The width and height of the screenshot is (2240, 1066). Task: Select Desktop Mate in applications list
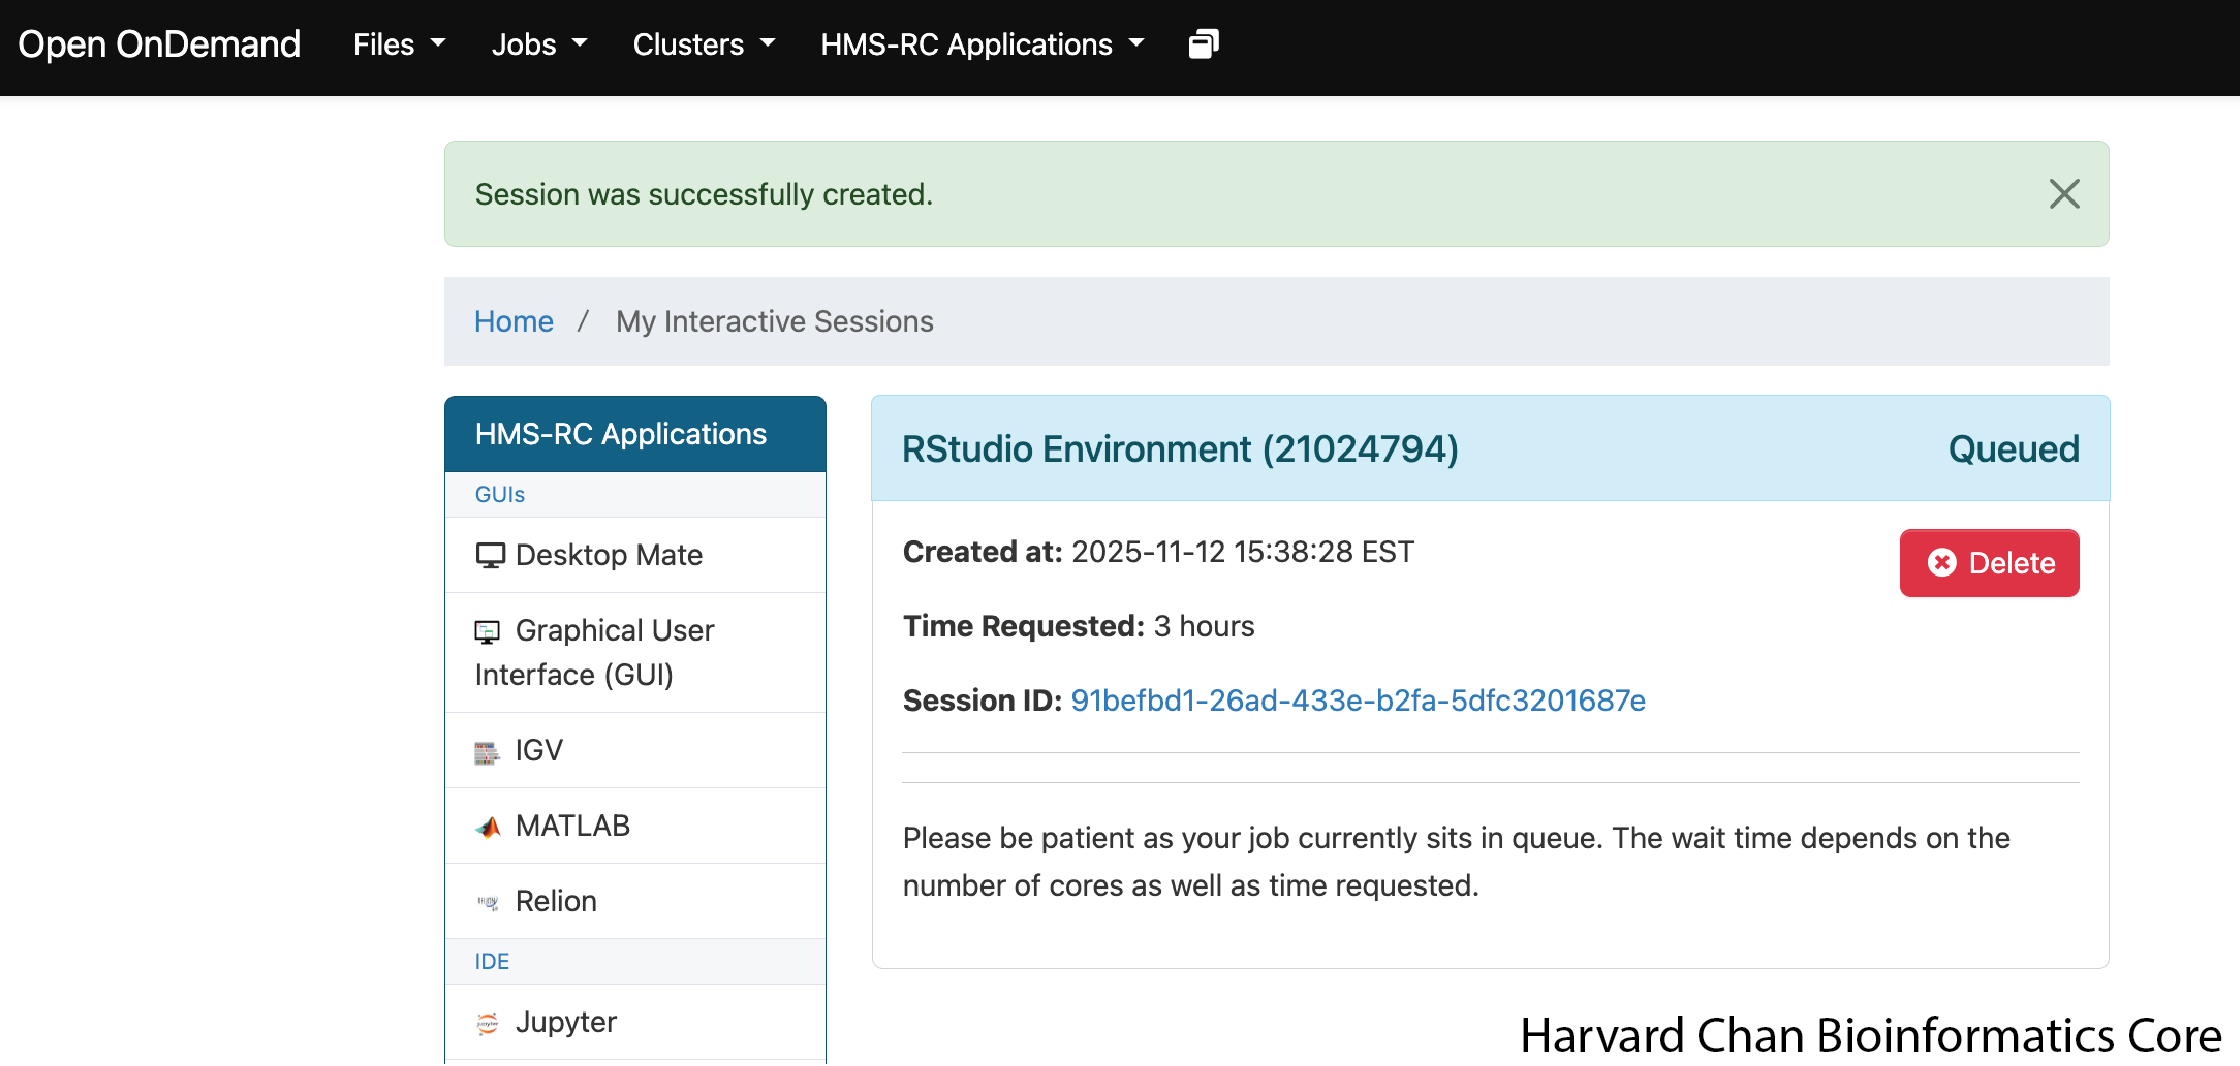(x=609, y=555)
